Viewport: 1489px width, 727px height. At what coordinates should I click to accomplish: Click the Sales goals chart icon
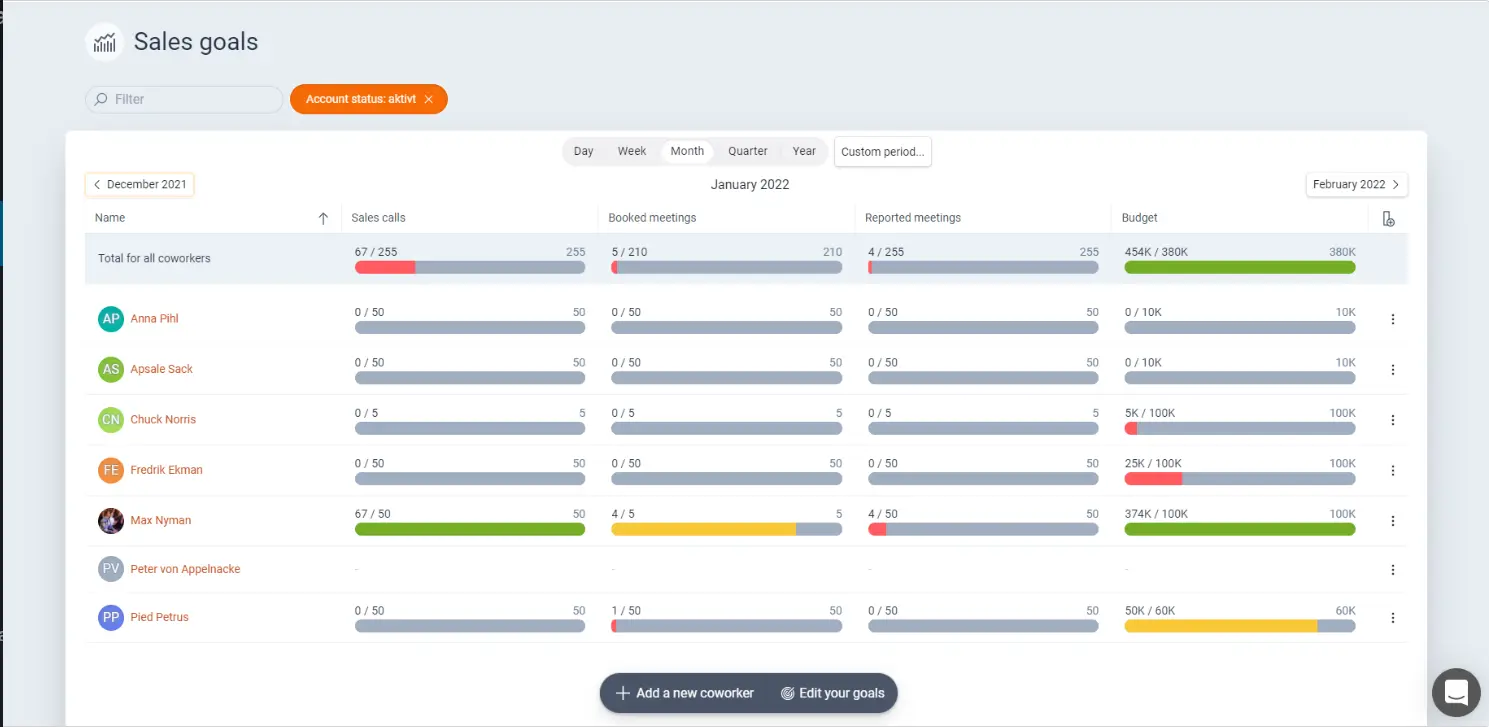click(x=104, y=42)
